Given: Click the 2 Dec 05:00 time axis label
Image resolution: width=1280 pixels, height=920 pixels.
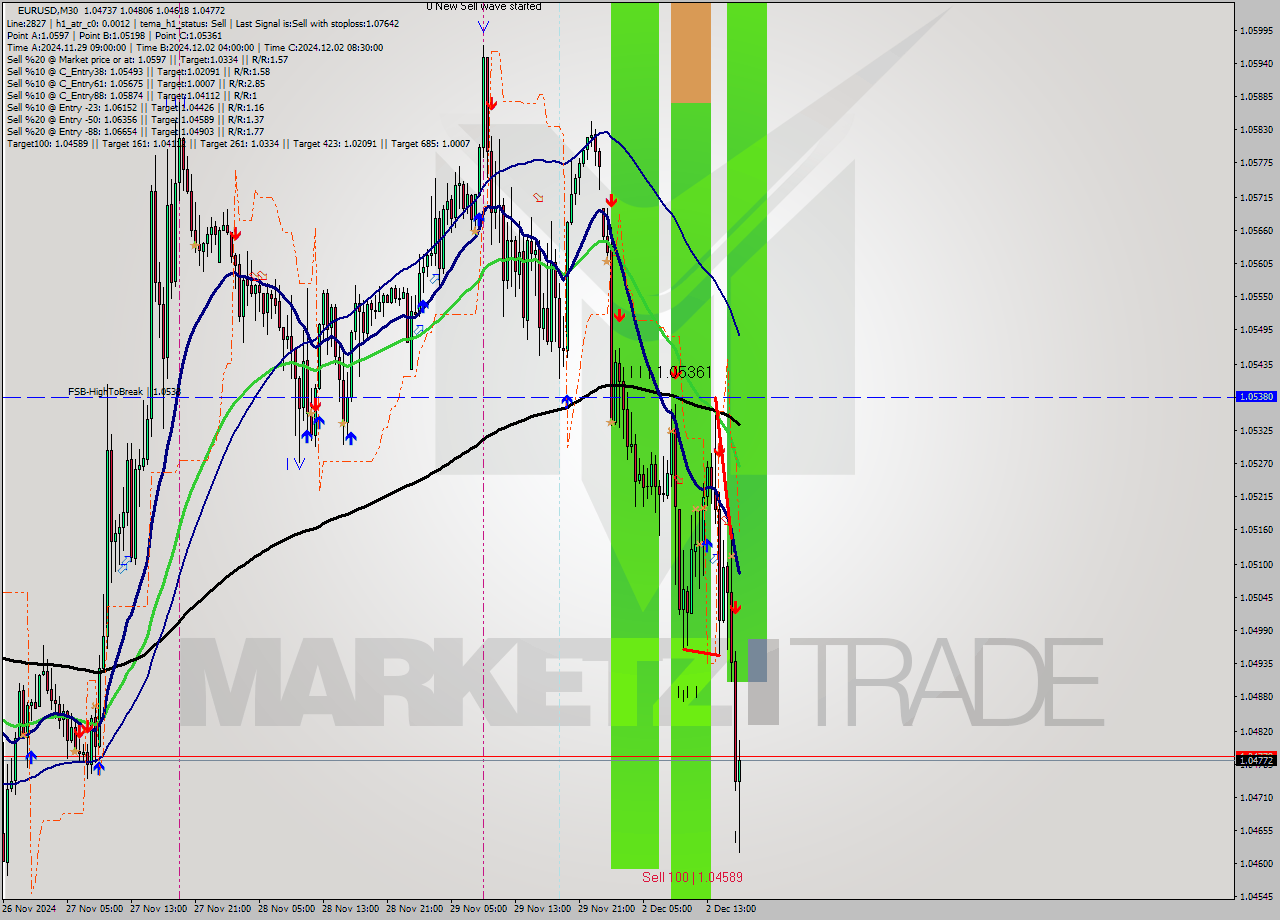Looking at the screenshot, I should tap(668, 909).
